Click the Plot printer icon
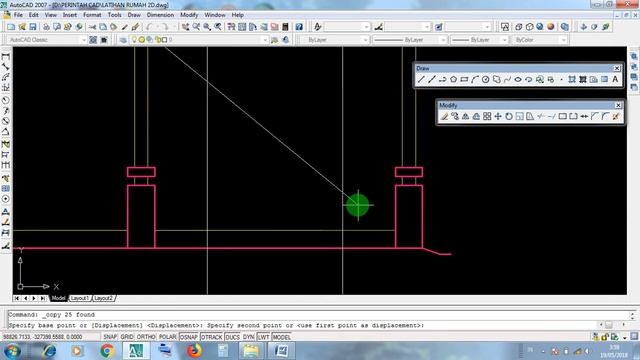The height and width of the screenshot is (360, 640). tap(46, 27)
